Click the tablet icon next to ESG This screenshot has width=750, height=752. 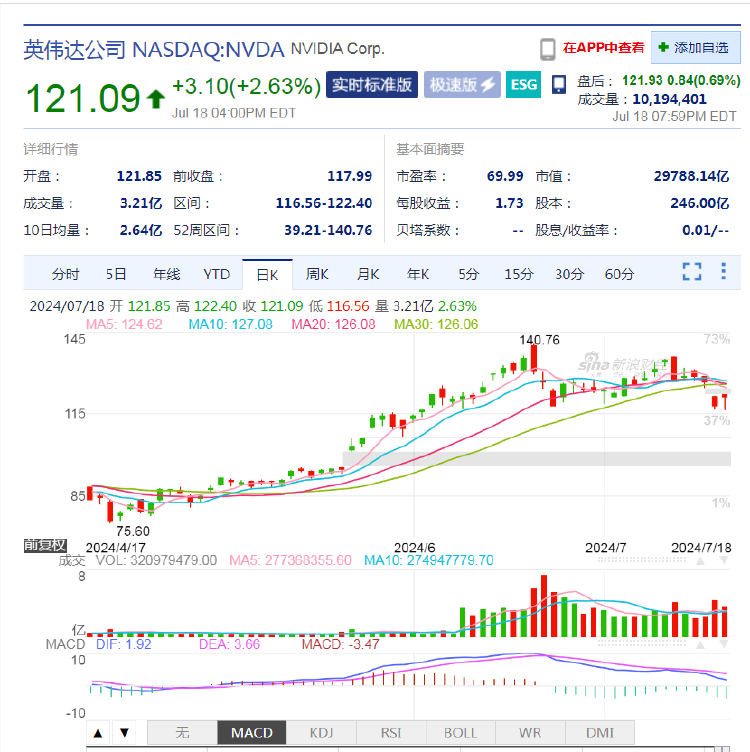559,85
